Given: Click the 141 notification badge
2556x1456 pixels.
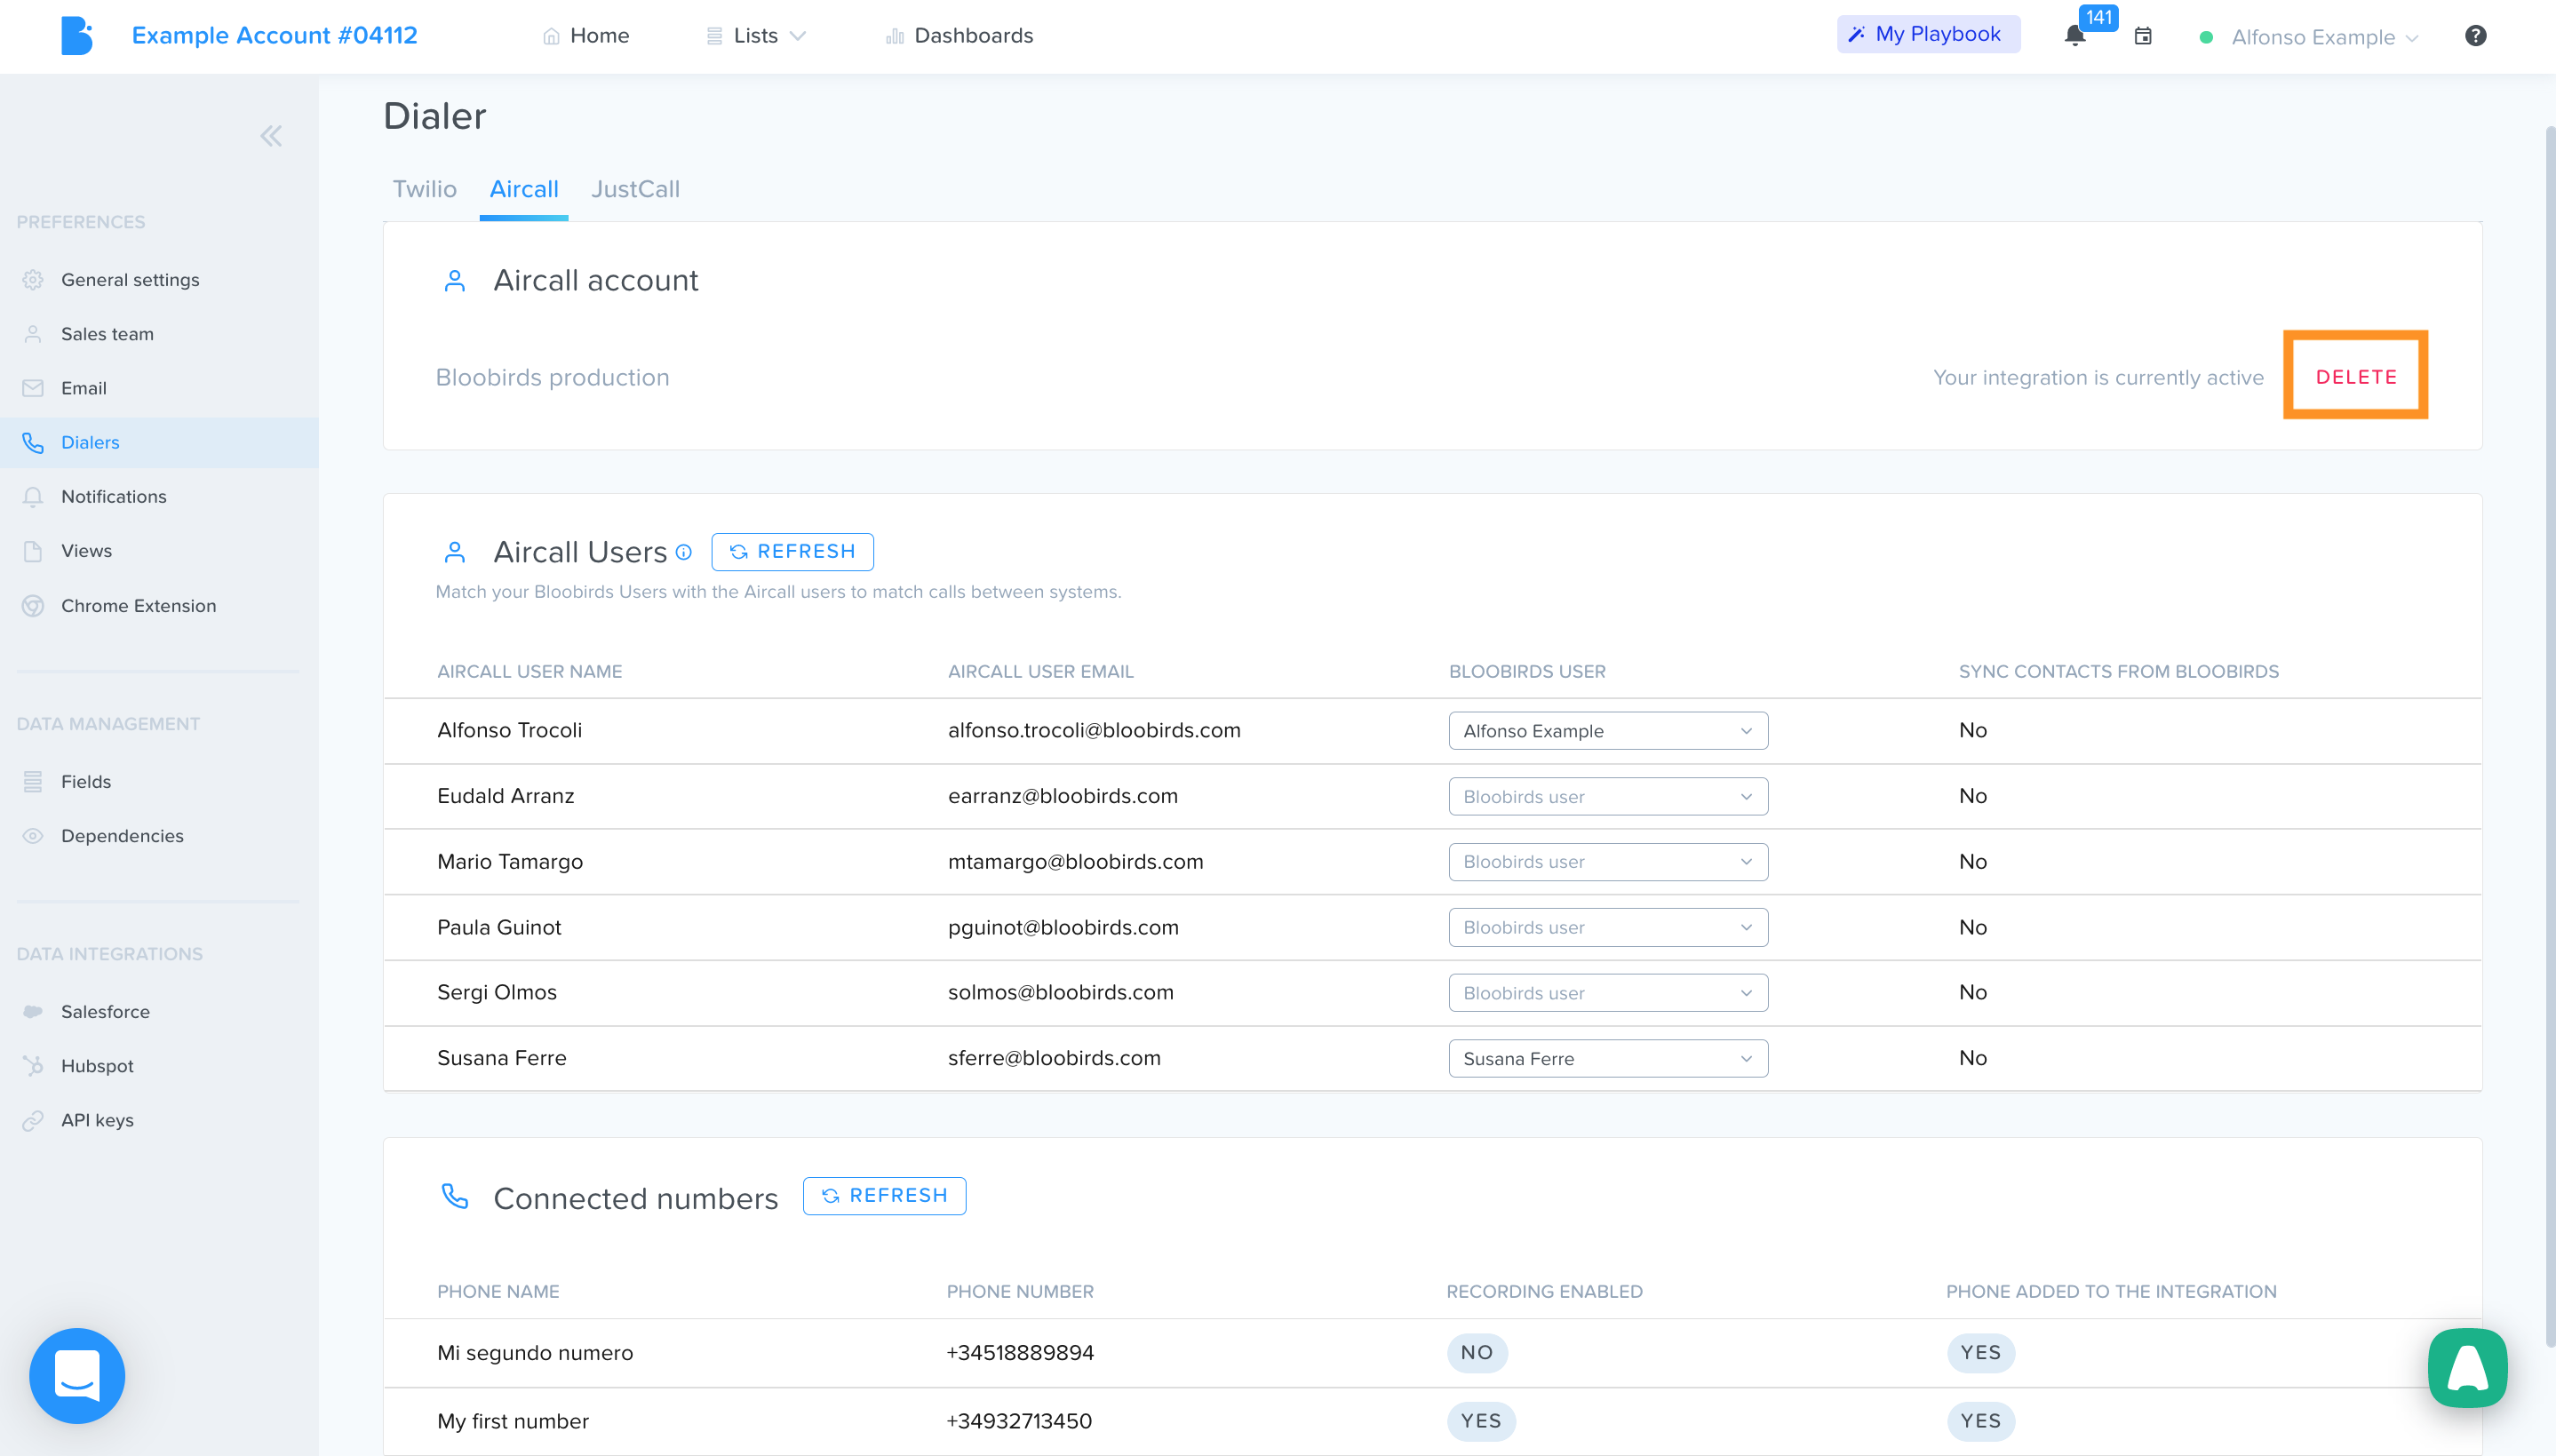Looking at the screenshot, I should tap(2098, 18).
